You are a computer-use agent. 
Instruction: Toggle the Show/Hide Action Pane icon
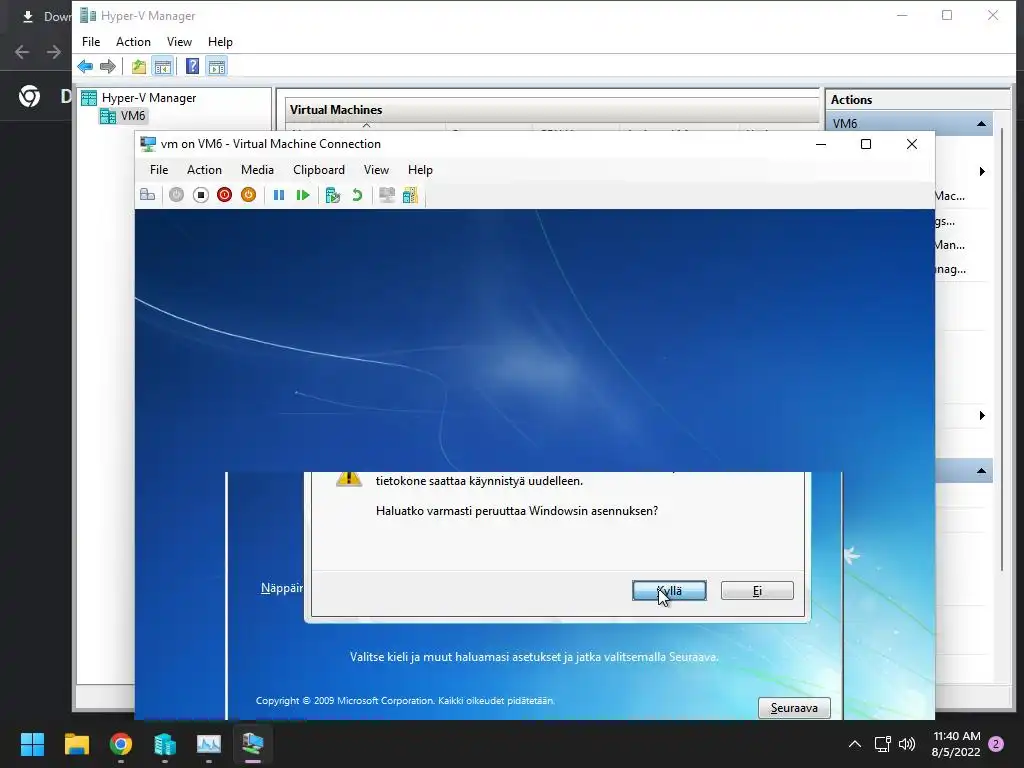coord(217,66)
